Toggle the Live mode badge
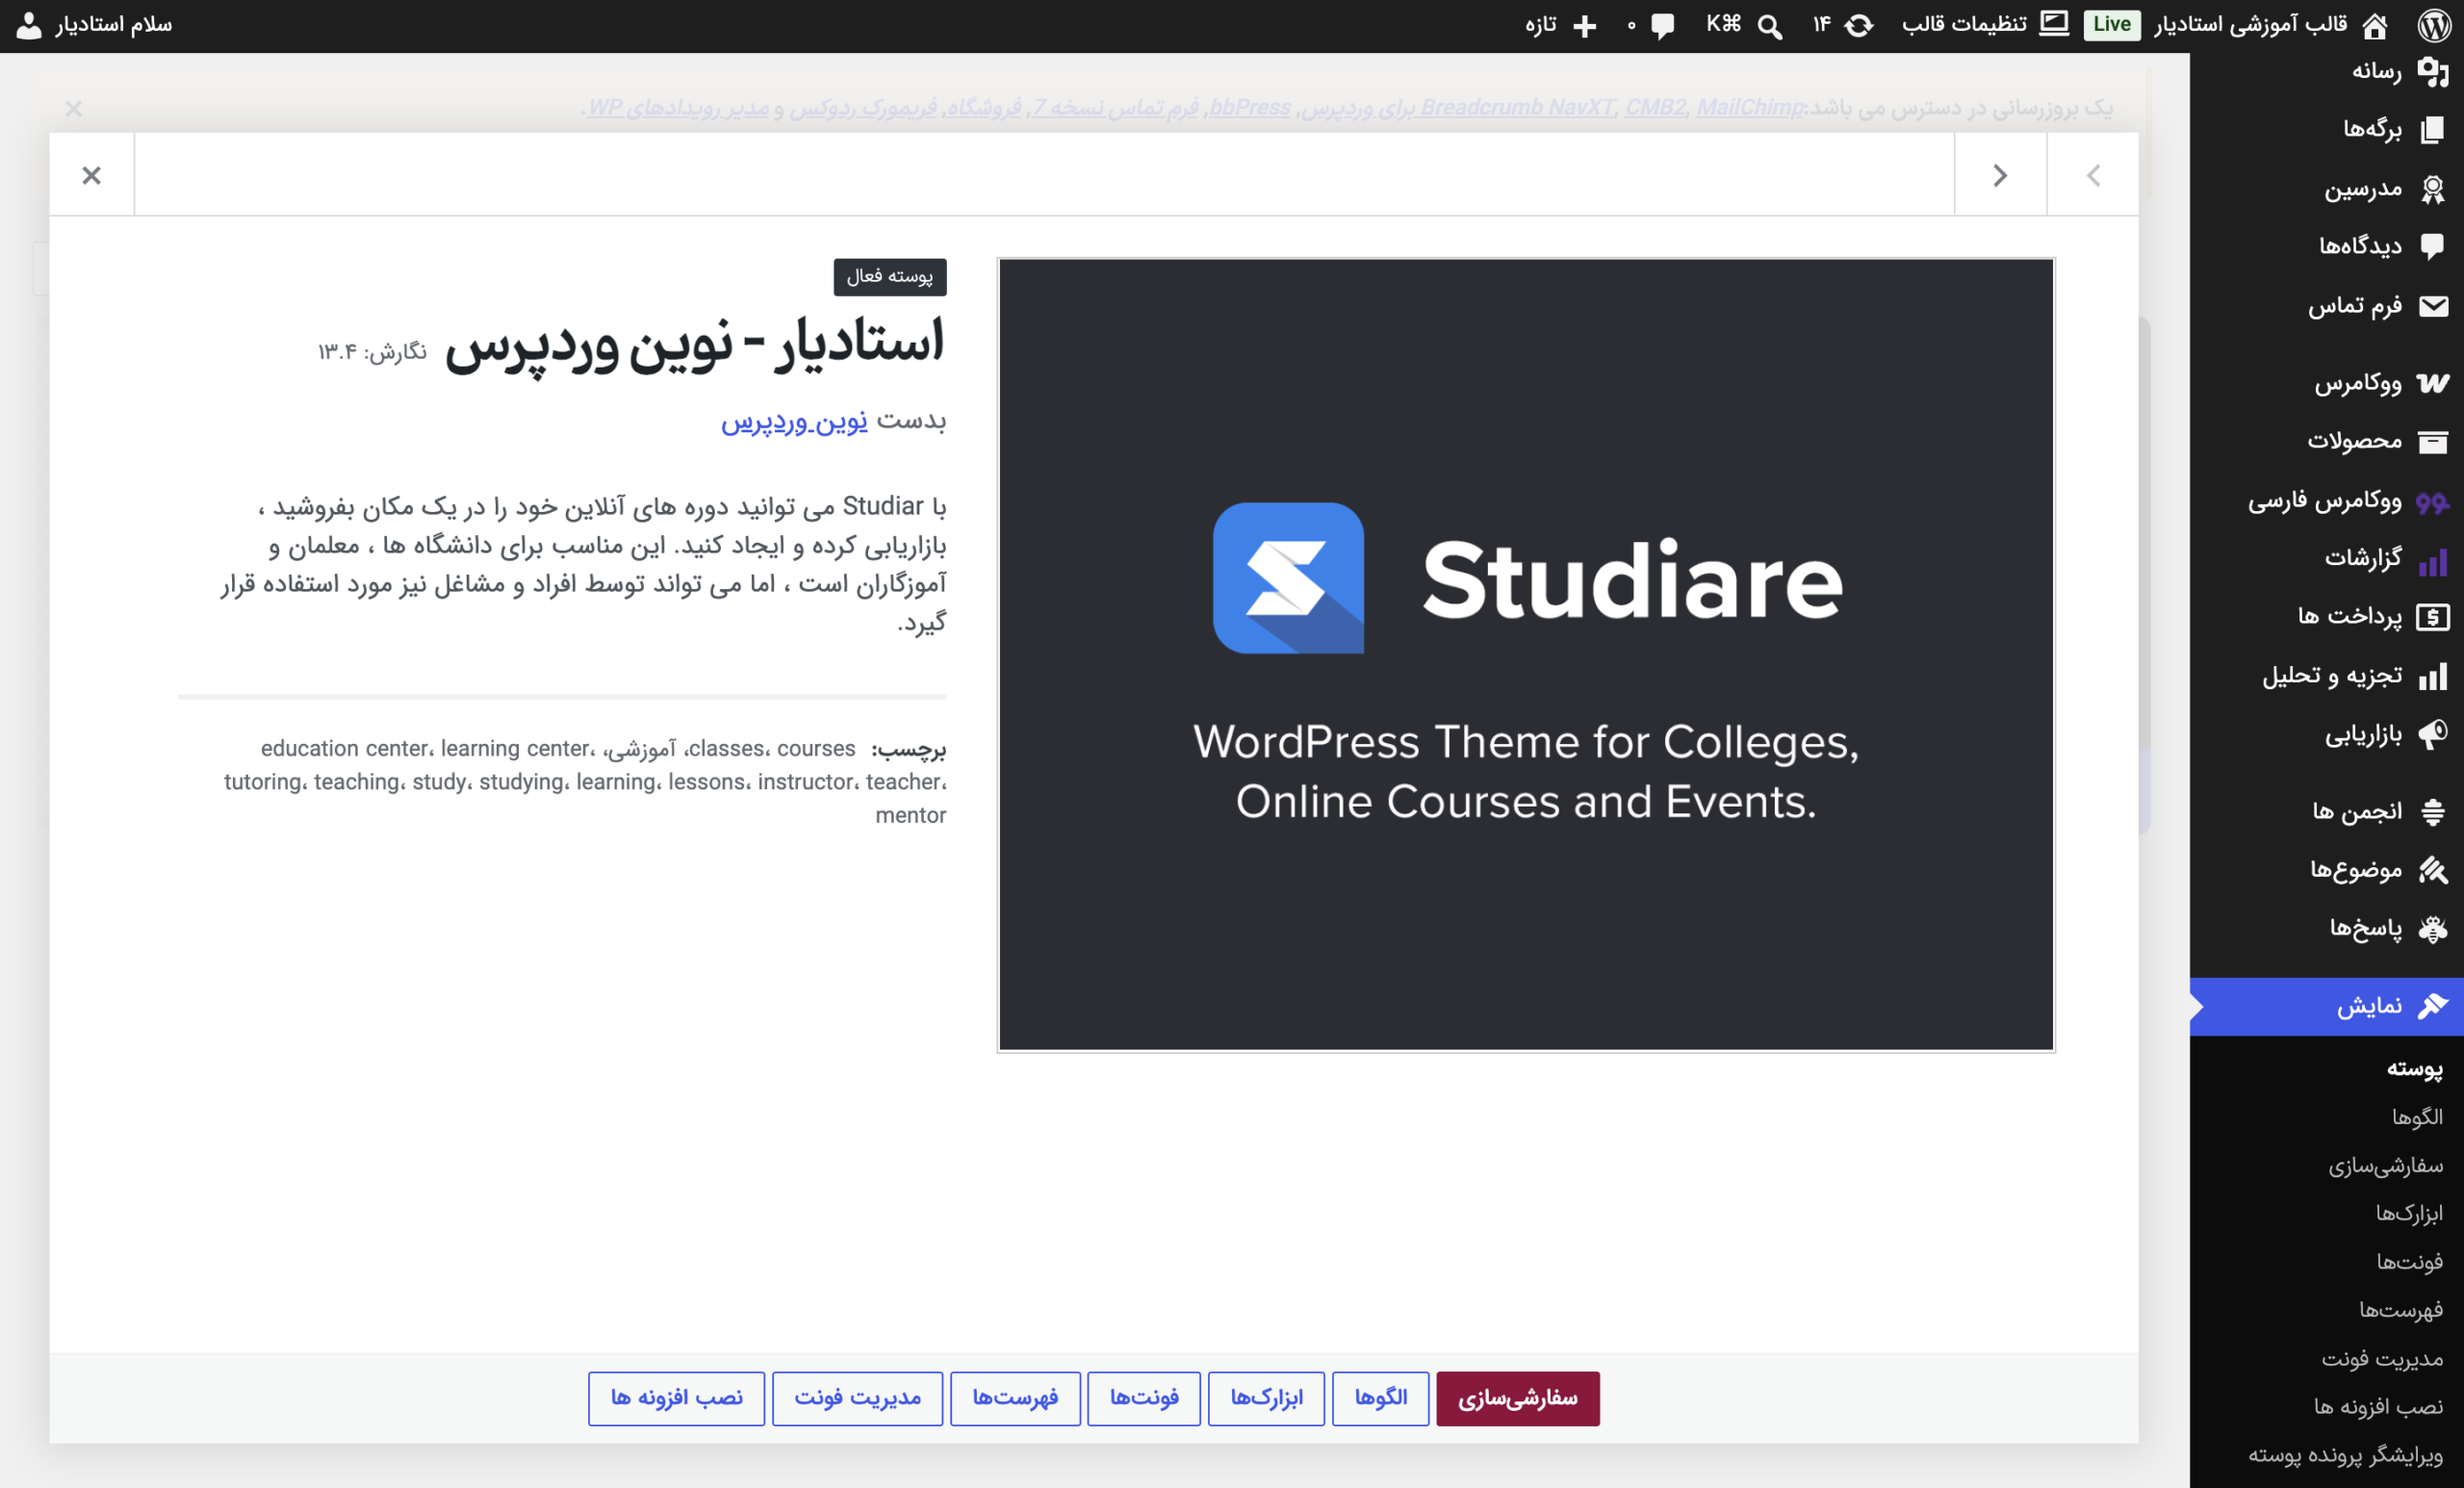This screenshot has width=2464, height=1488. (x=2111, y=24)
